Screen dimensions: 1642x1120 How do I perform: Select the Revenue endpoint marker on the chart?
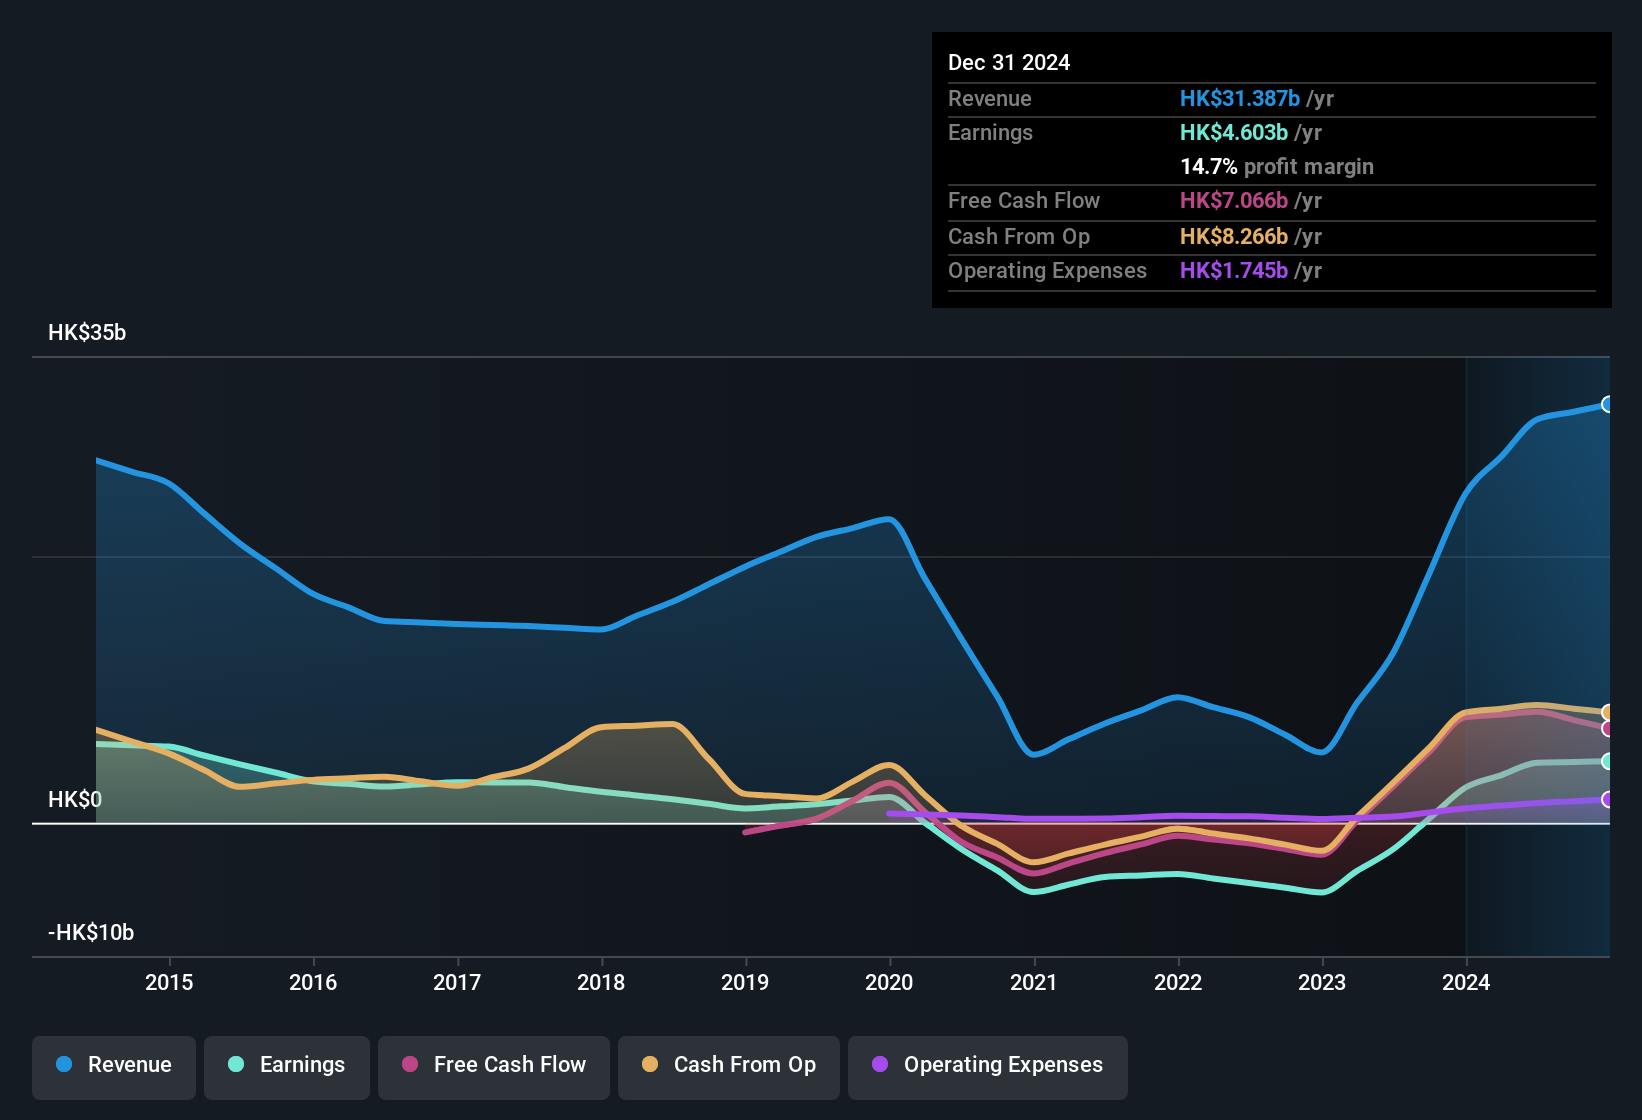pyautogui.click(x=1608, y=404)
